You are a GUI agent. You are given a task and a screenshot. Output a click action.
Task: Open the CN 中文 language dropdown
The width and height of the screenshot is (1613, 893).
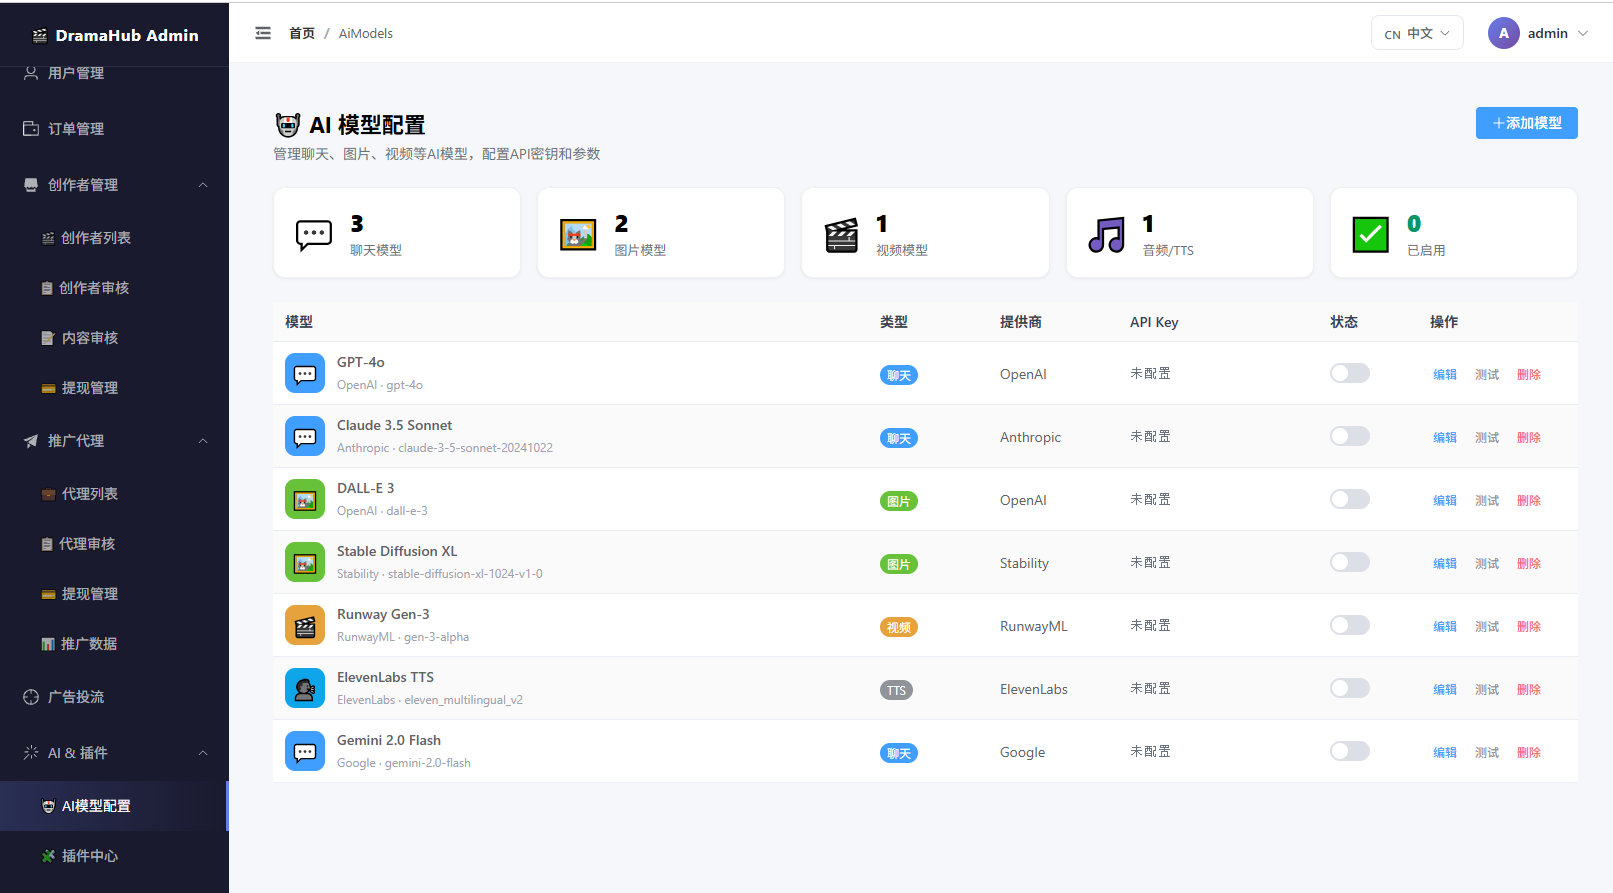[x=1417, y=33]
